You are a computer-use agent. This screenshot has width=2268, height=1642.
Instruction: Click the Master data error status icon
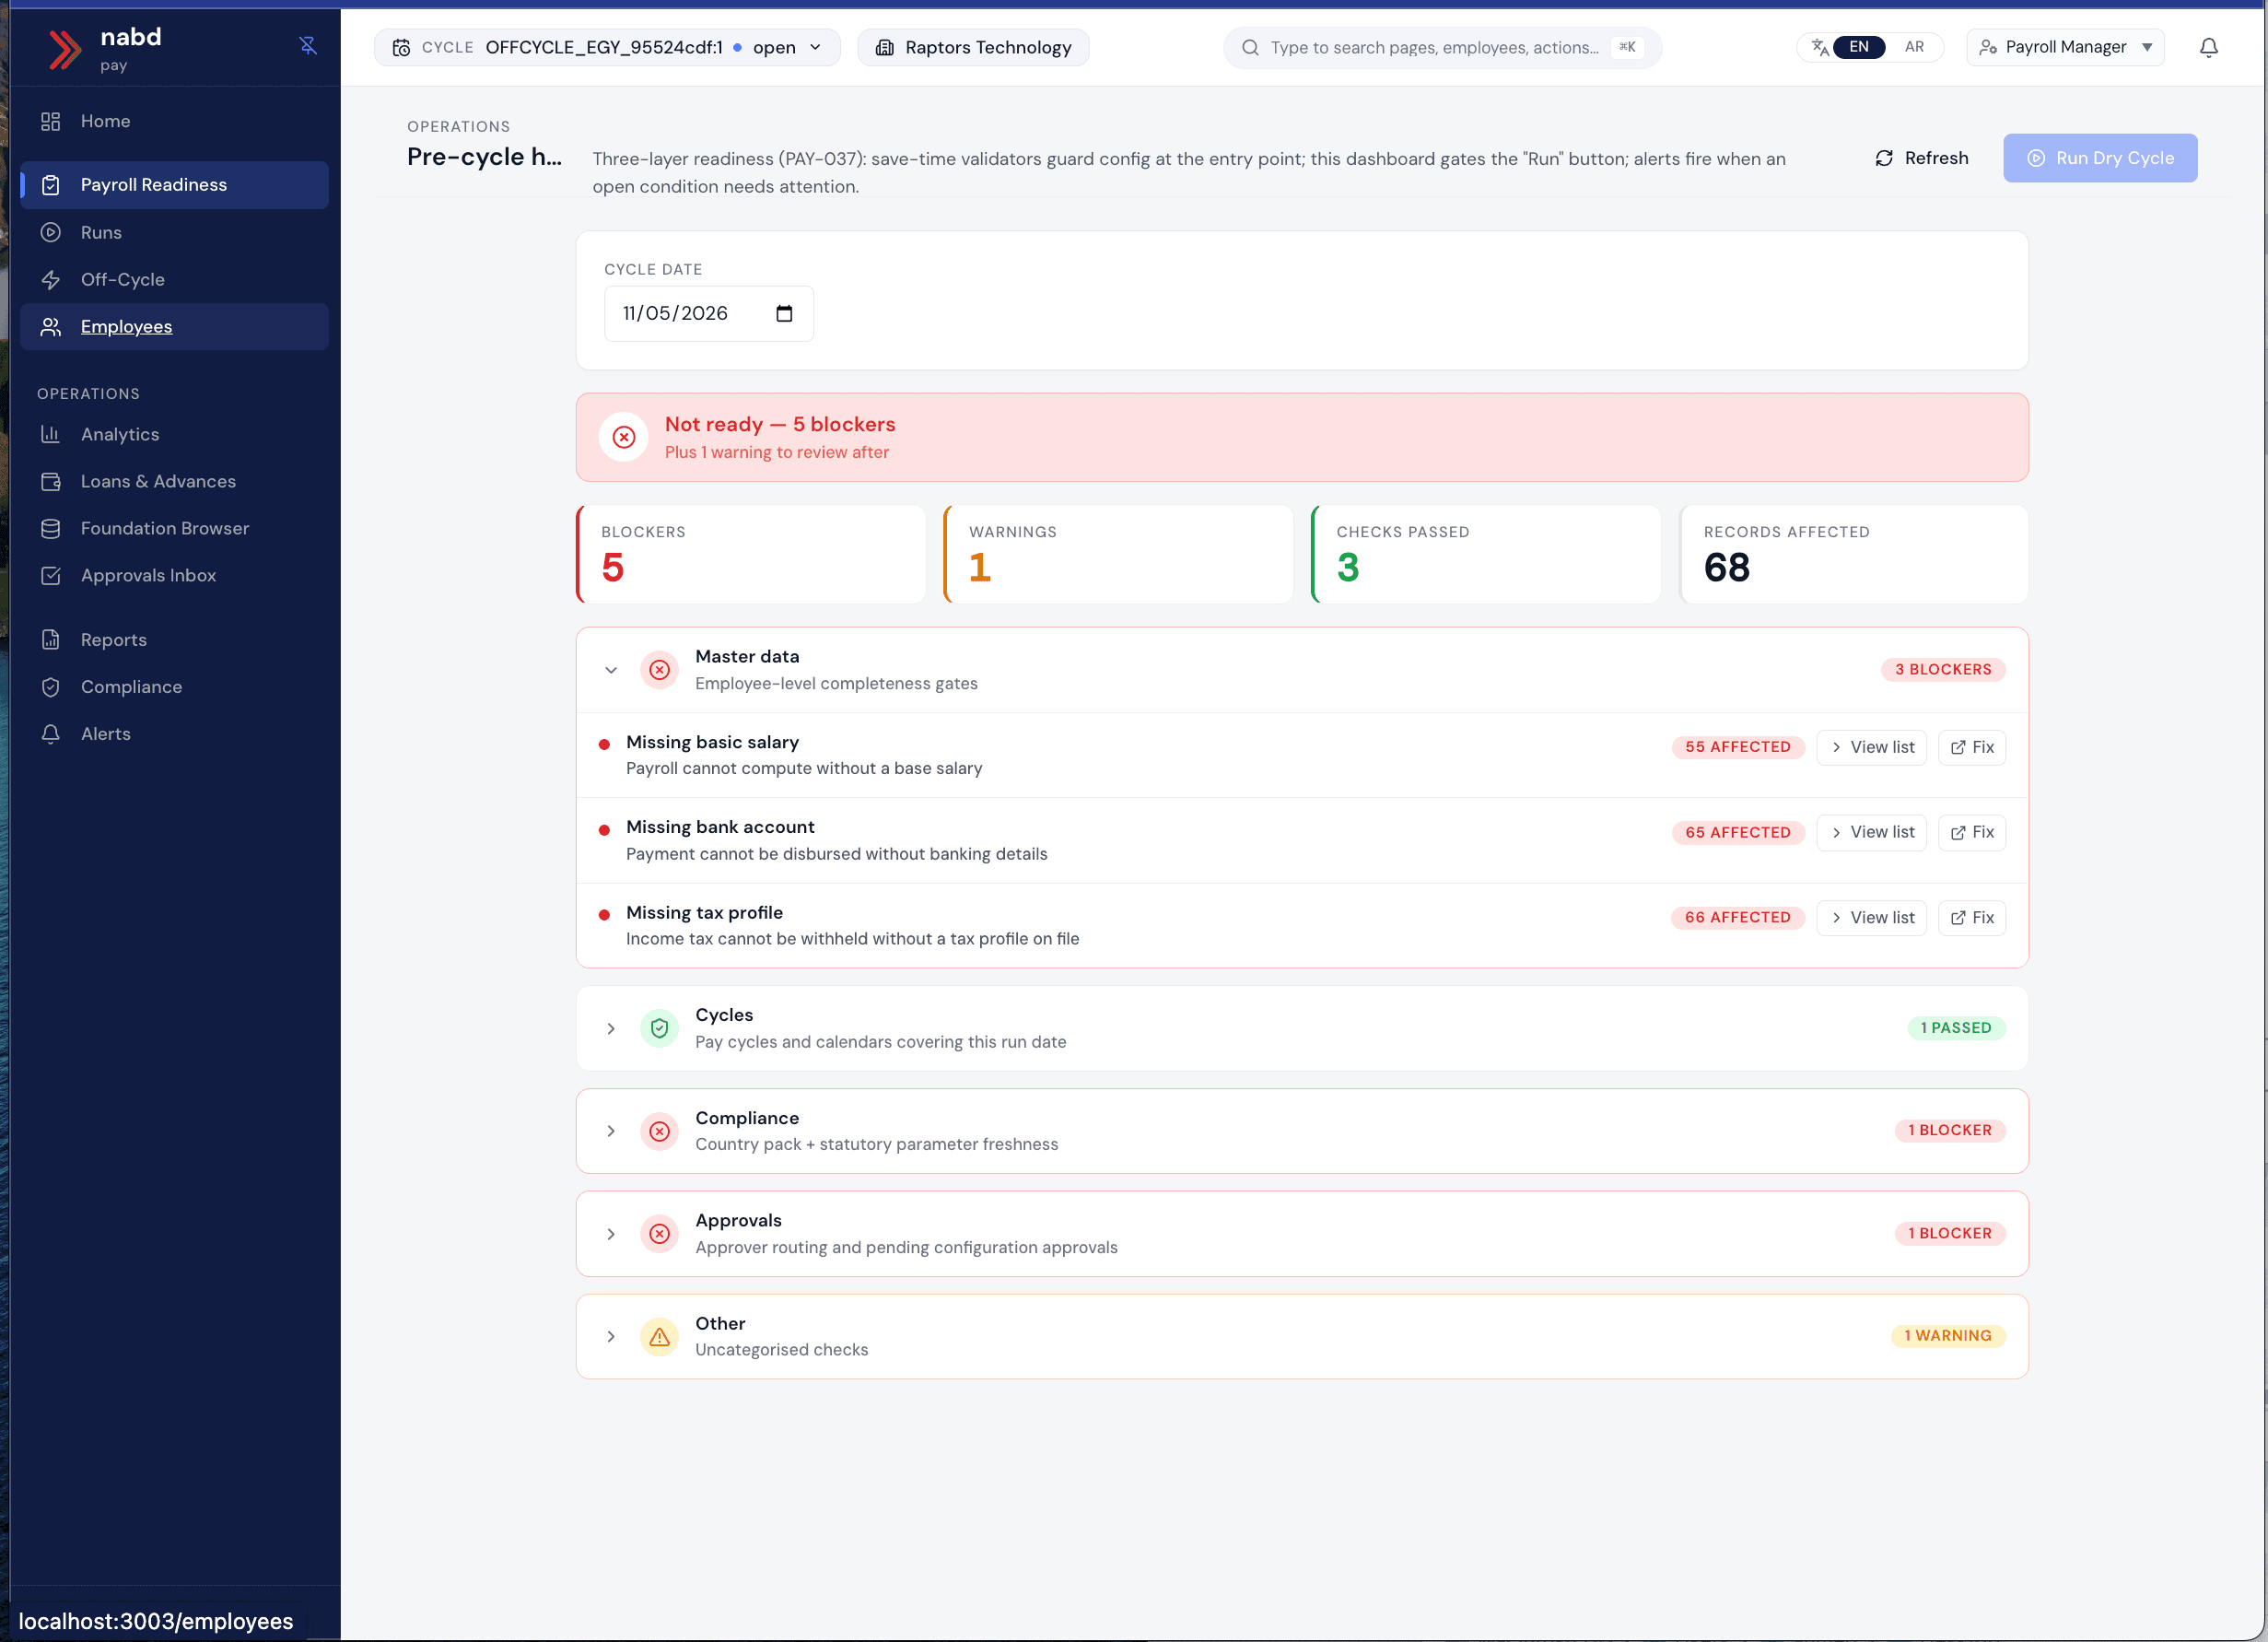click(660, 670)
